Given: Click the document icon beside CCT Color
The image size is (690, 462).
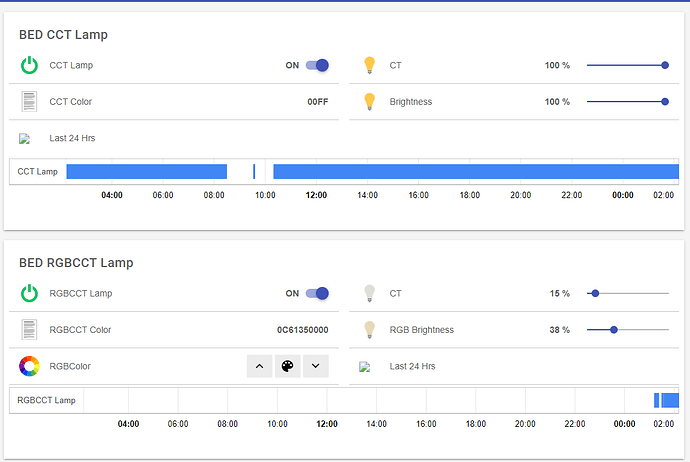Looking at the screenshot, I should (29, 102).
